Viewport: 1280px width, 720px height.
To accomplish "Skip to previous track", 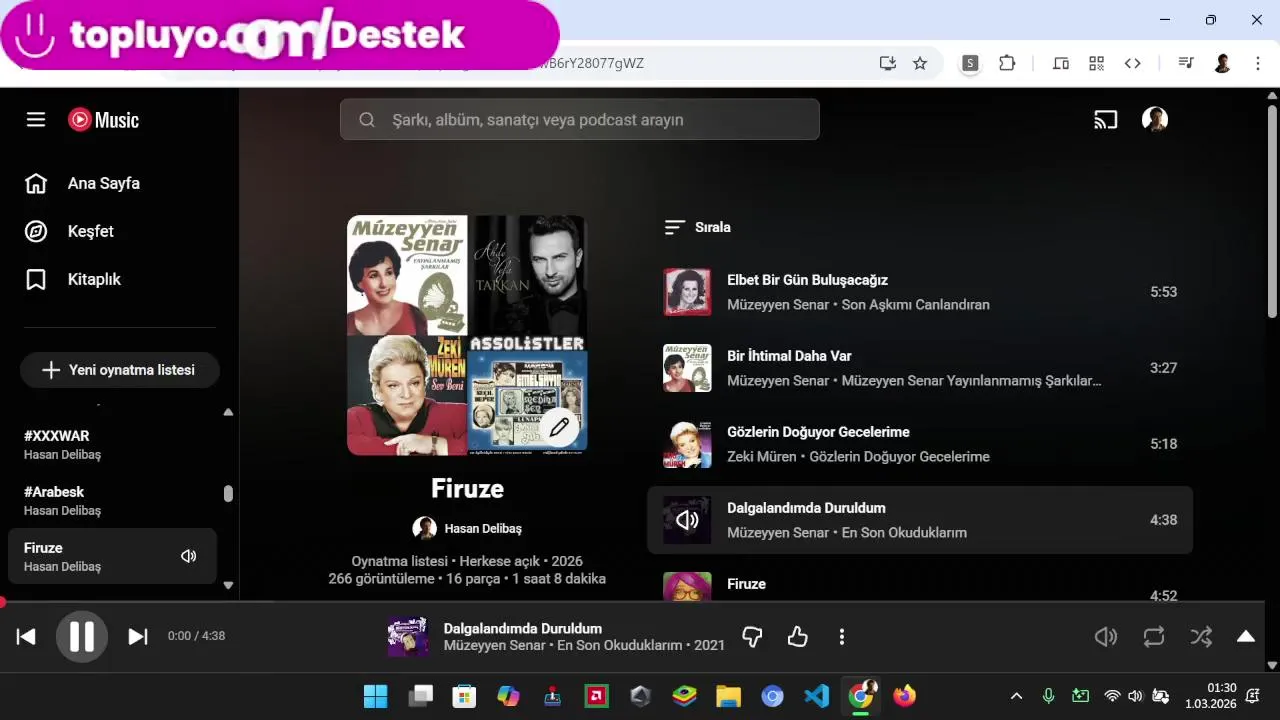I will 26,637.
